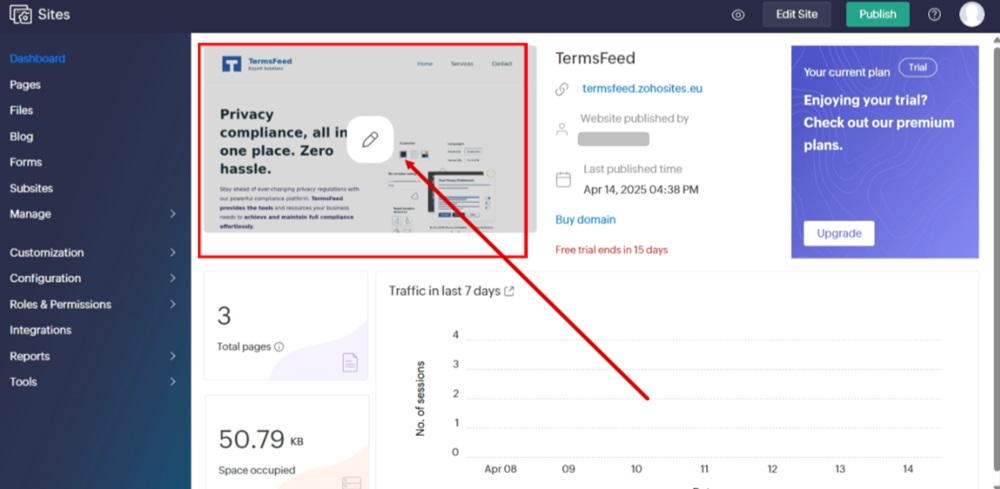The width and height of the screenshot is (1000, 489).
Task: Open traffic report external link icon
Action: coord(509,291)
